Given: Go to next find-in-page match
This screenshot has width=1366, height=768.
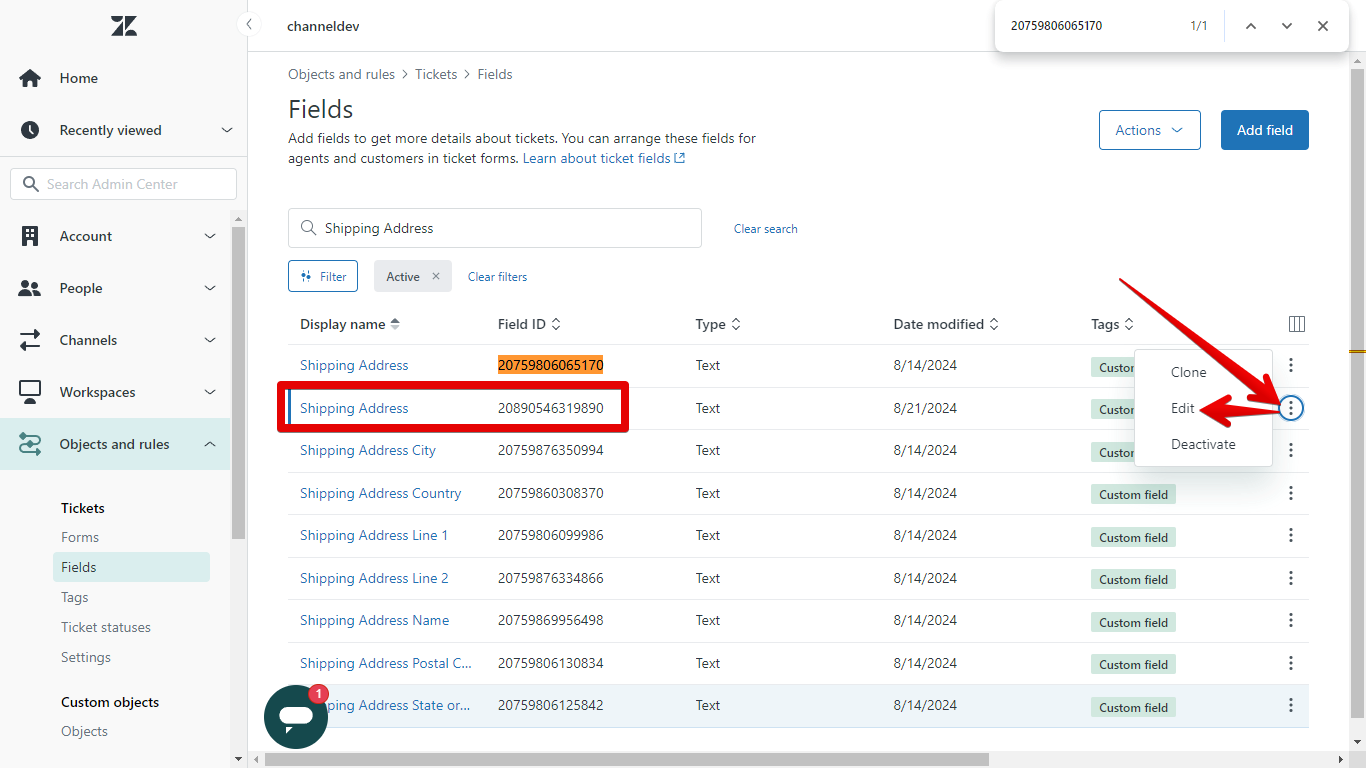Looking at the screenshot, I should coord(1287,26).
